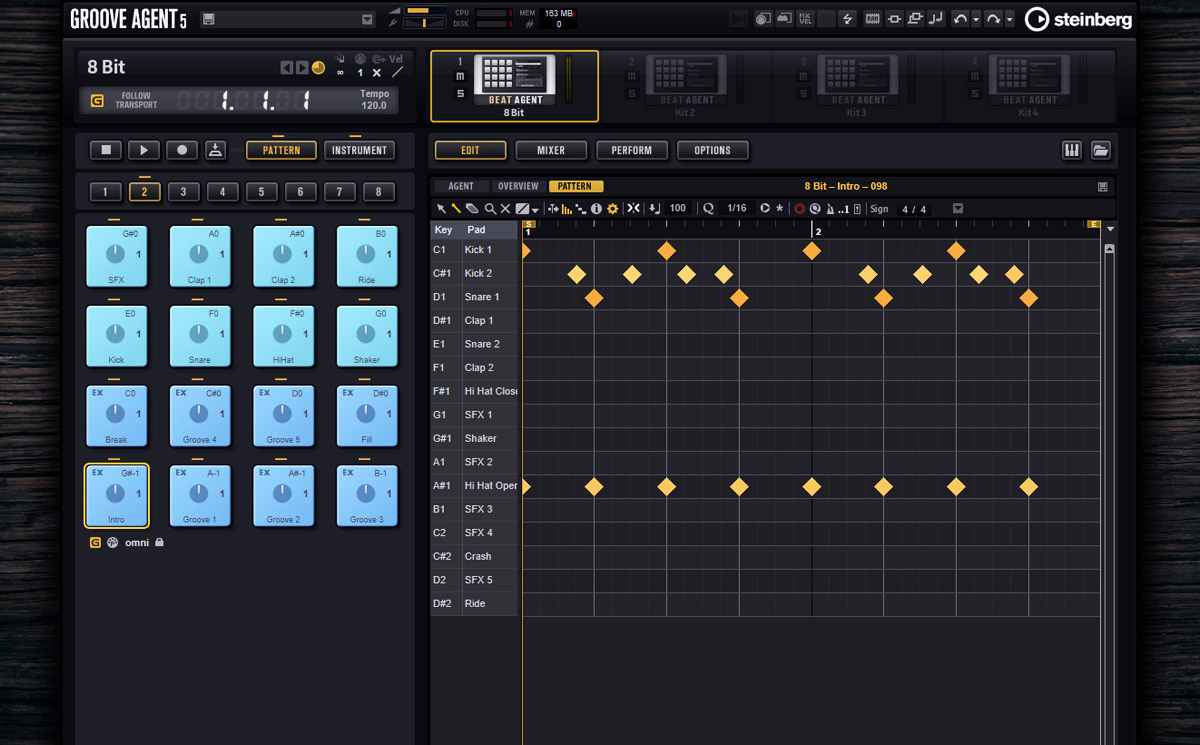The image size is (1200, 745).
Task: Click the metronome icon
Action: coord(830,208)
